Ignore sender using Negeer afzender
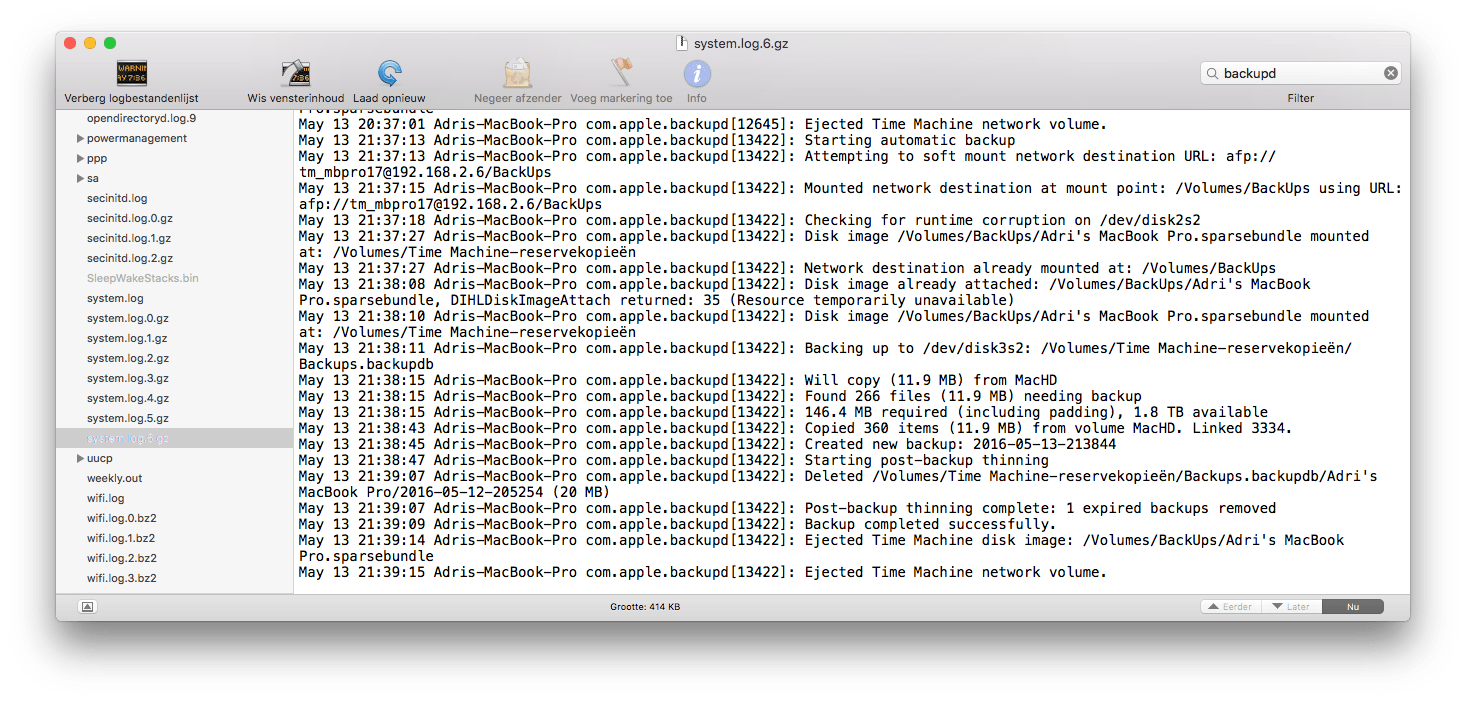 516,72
